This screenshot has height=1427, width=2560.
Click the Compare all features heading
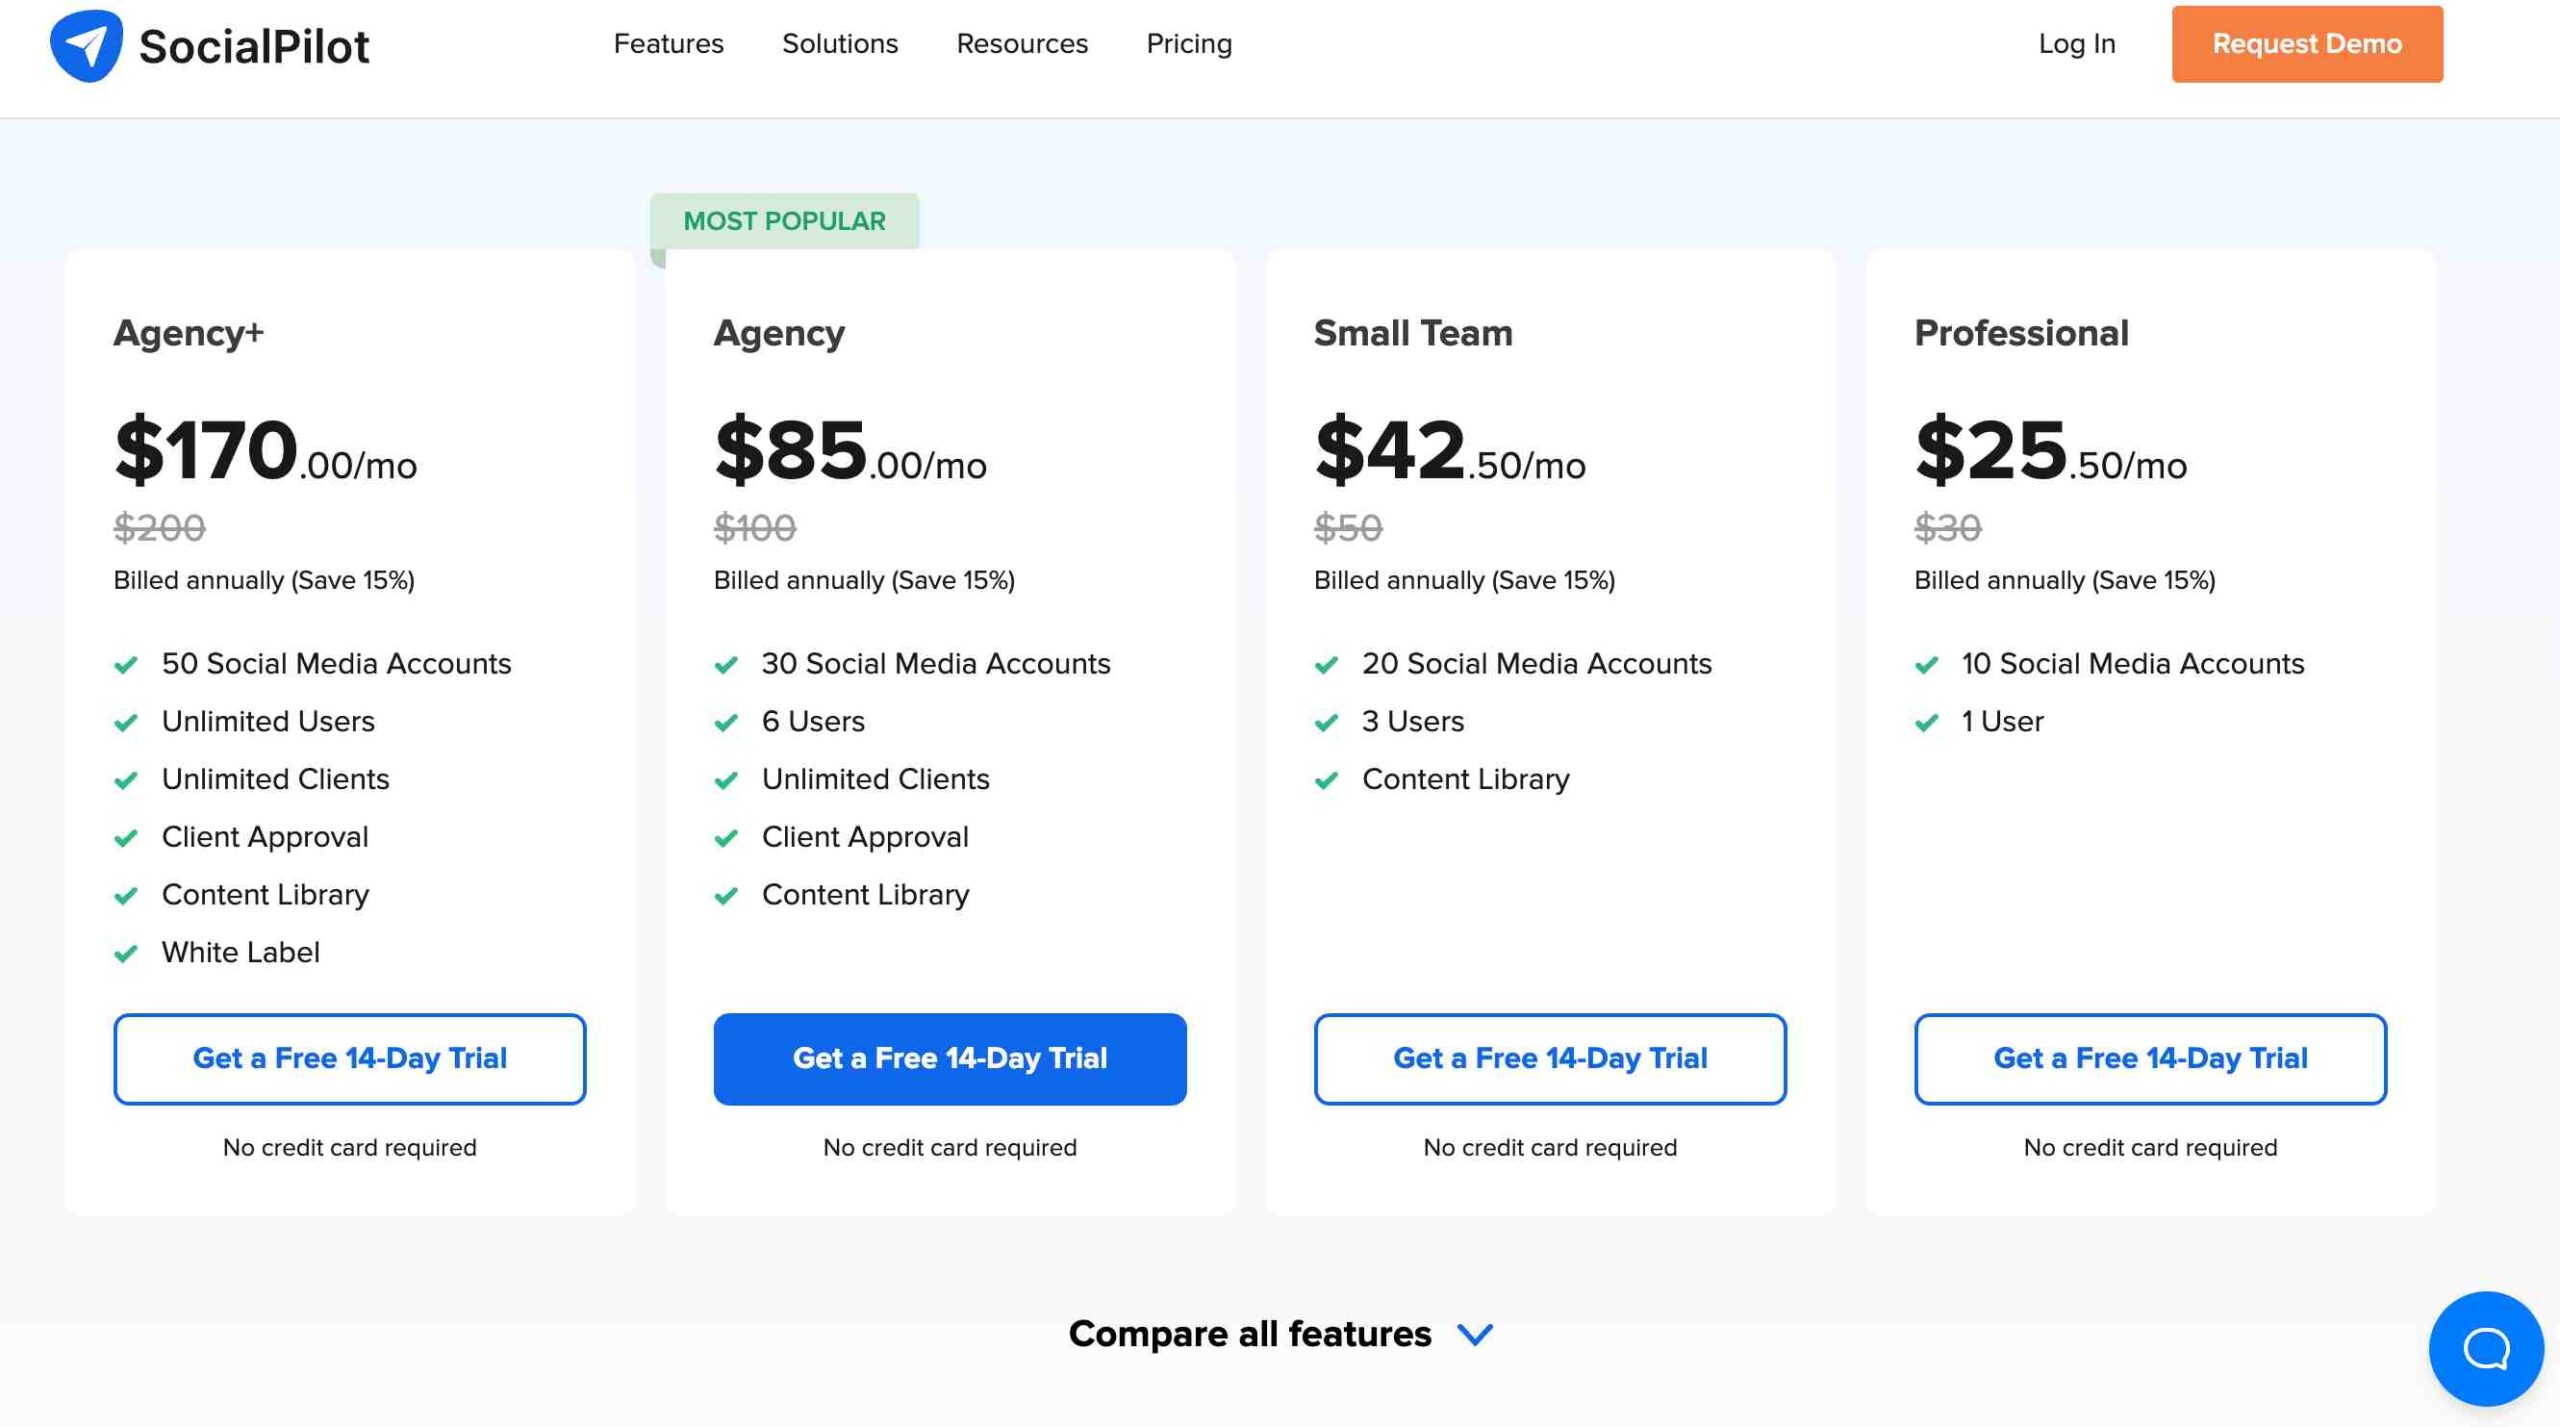(1250, 1334)
